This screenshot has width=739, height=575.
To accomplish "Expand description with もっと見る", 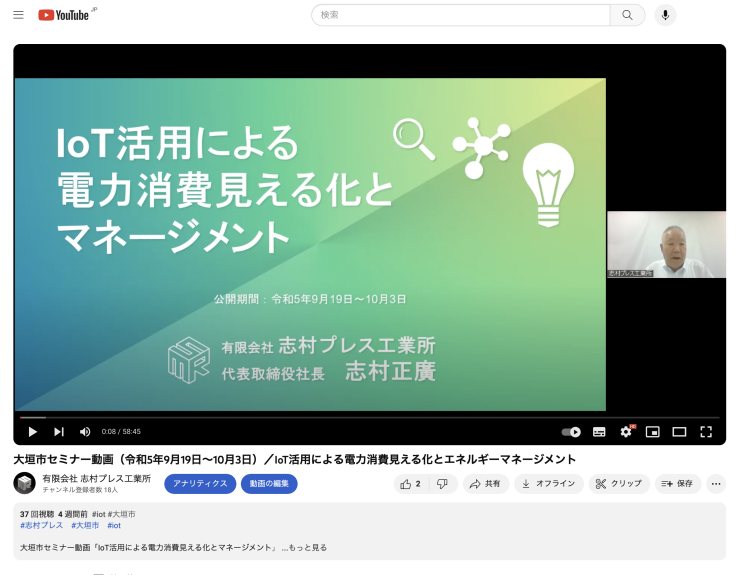I will tap(307, 548).
